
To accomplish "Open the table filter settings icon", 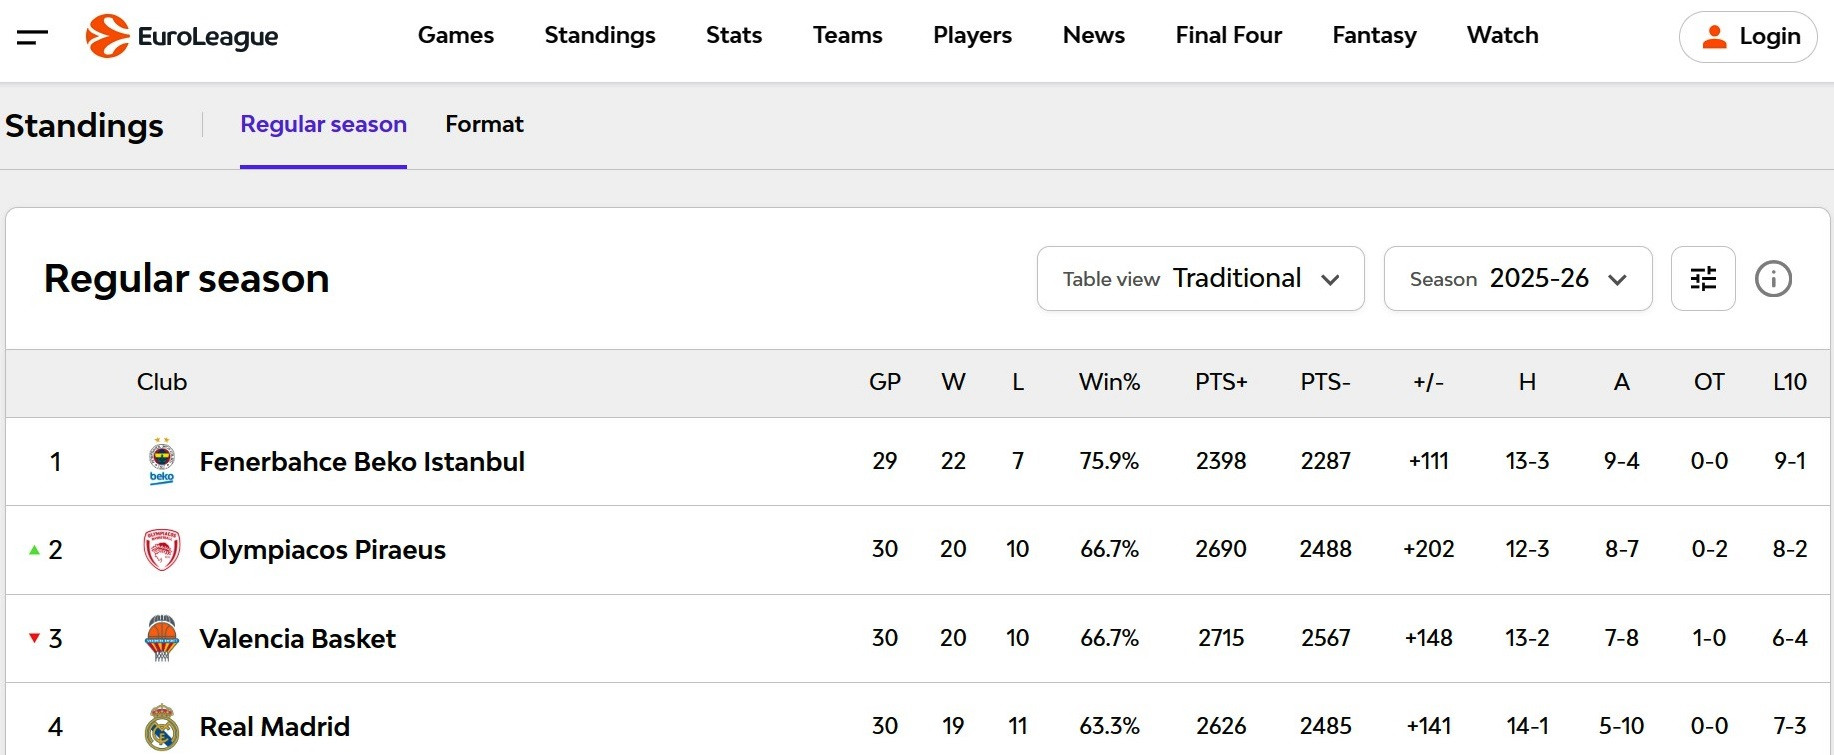I will click(x=1702, y=279).
